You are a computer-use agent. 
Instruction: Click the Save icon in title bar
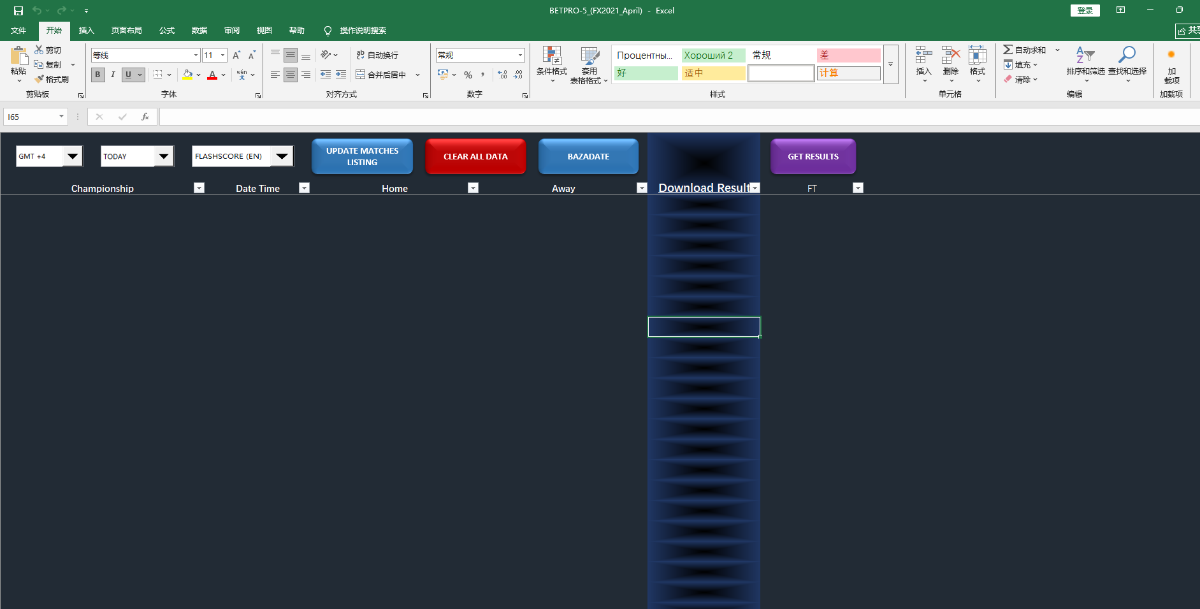coord(18,10)
